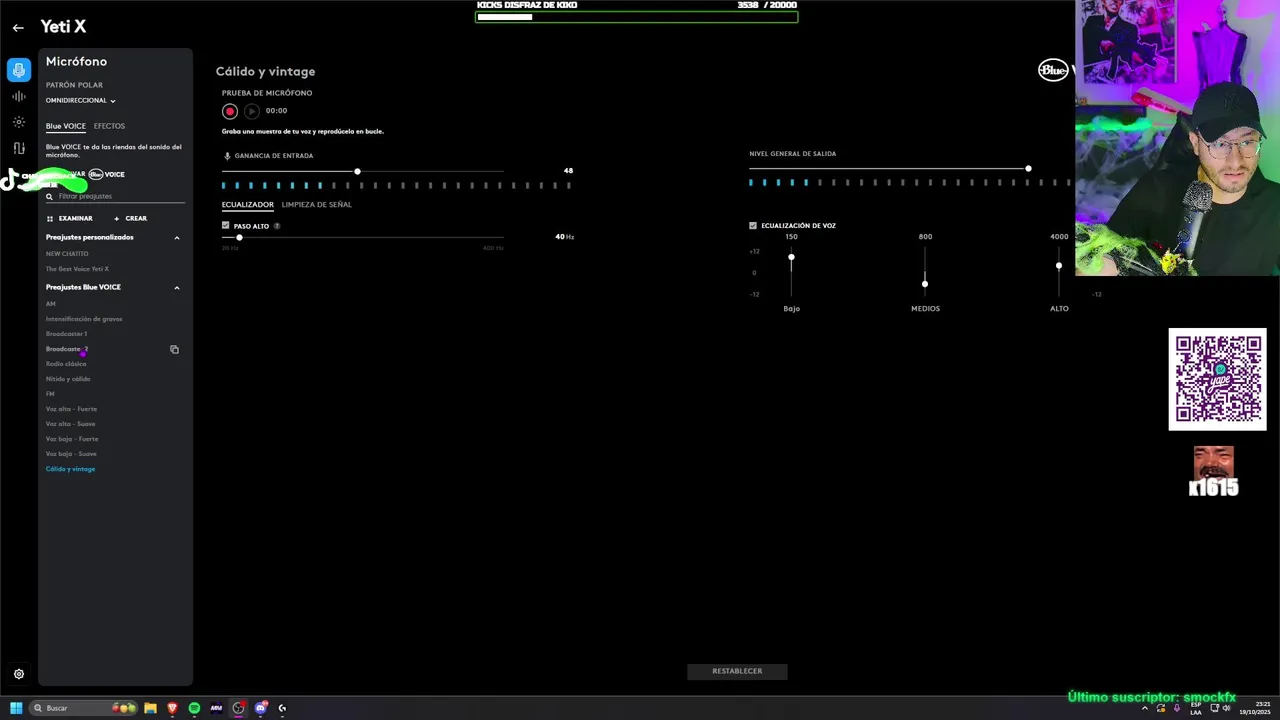Image resolution: width=1280 pixels, height=720 pixels.
Task: Open settings gear at bottom left
Action: 18,674
